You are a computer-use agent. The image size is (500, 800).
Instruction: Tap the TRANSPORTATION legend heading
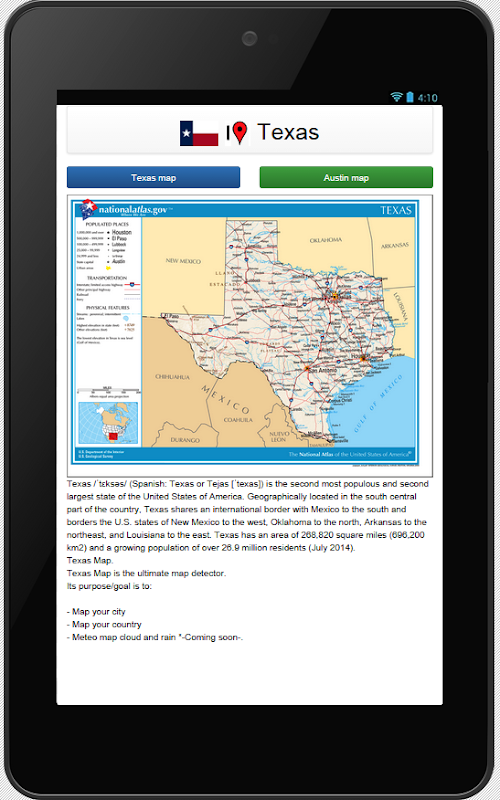coord(107,278)
